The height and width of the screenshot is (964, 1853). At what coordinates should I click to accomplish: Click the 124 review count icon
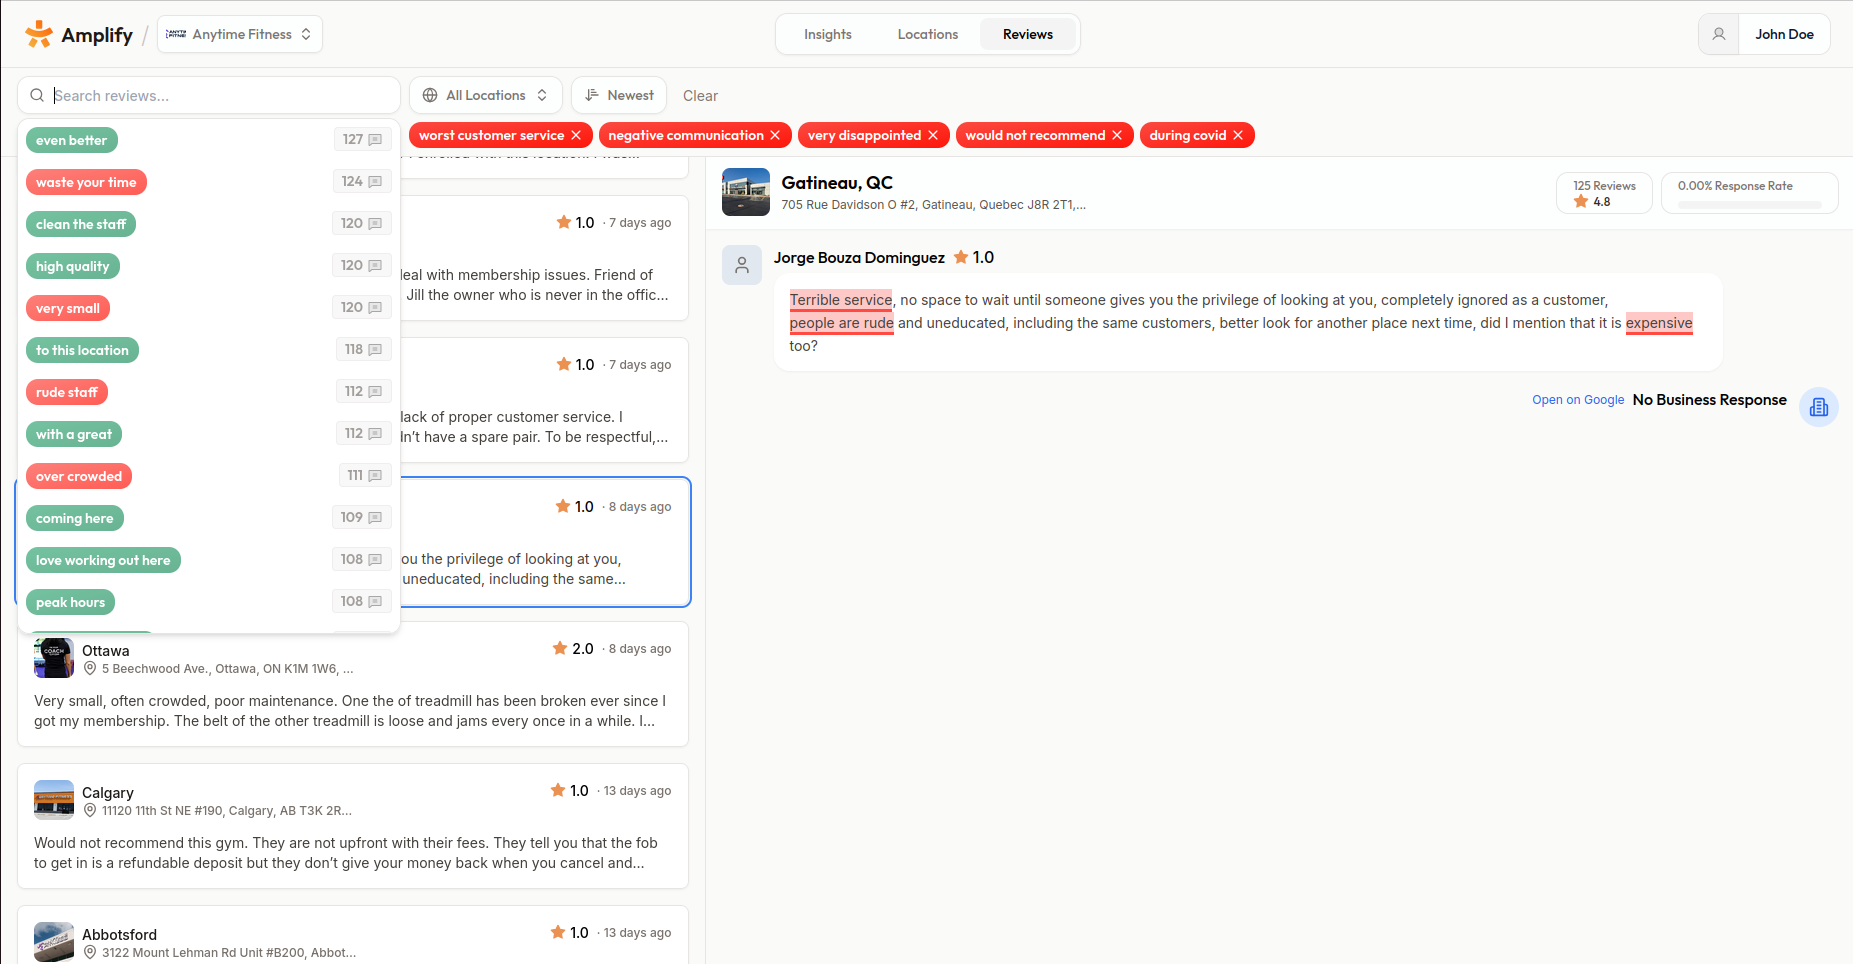pyautogui.click(x=375, y=182)
